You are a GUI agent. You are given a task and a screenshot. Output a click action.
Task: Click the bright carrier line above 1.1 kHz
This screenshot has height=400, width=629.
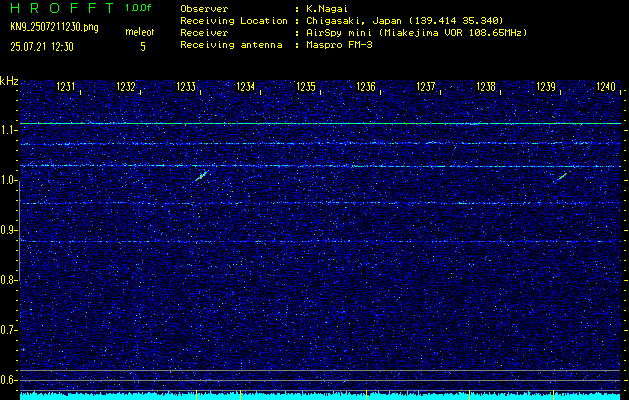321,124
